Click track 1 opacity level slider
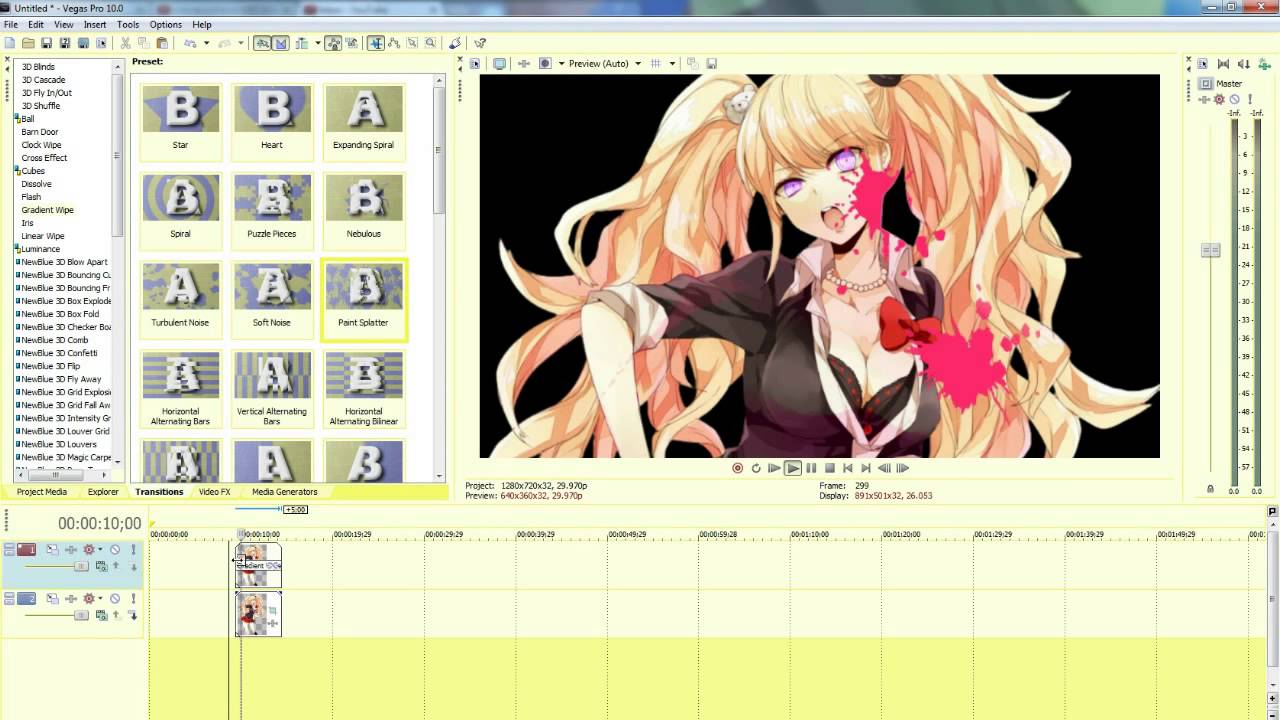This screenshot has height=720, width=1280. tap(81, 566)
